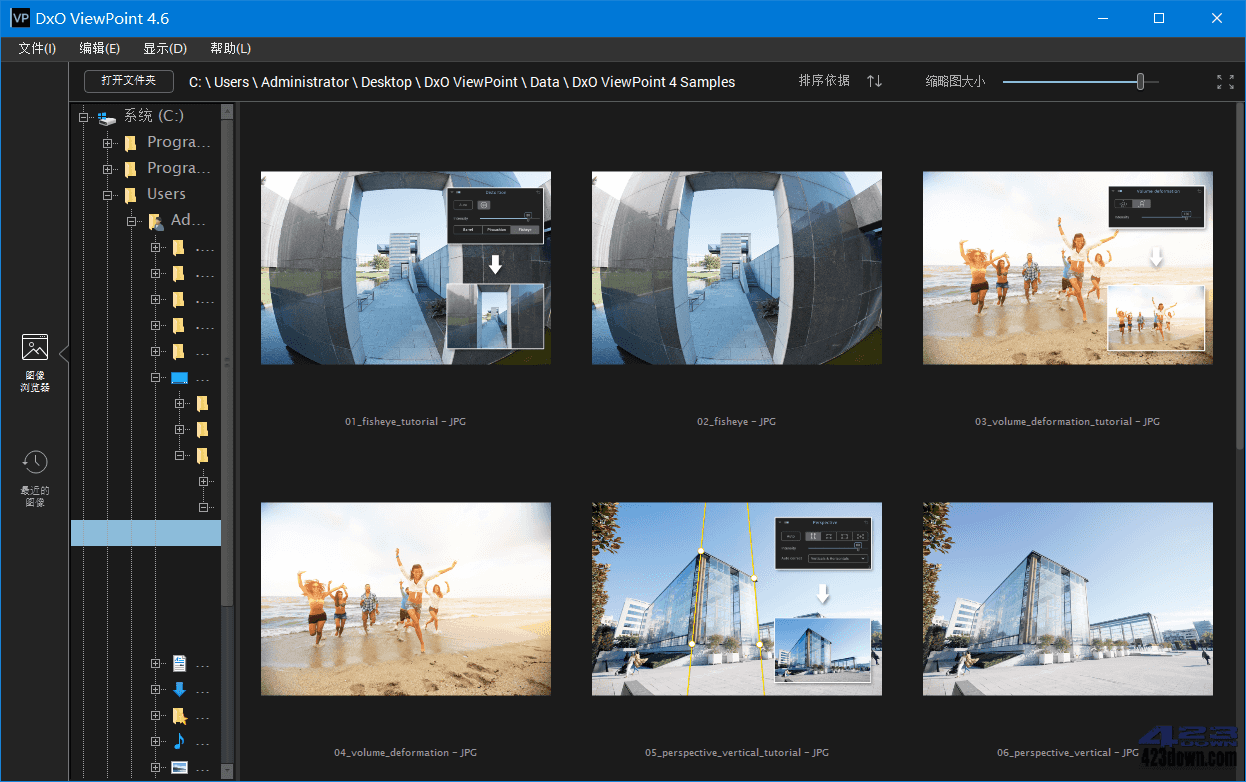The height and width of the screenshot is (782, 1246).
Task: Click the Users folder icon in tree
Action: [x=131, y=193]
